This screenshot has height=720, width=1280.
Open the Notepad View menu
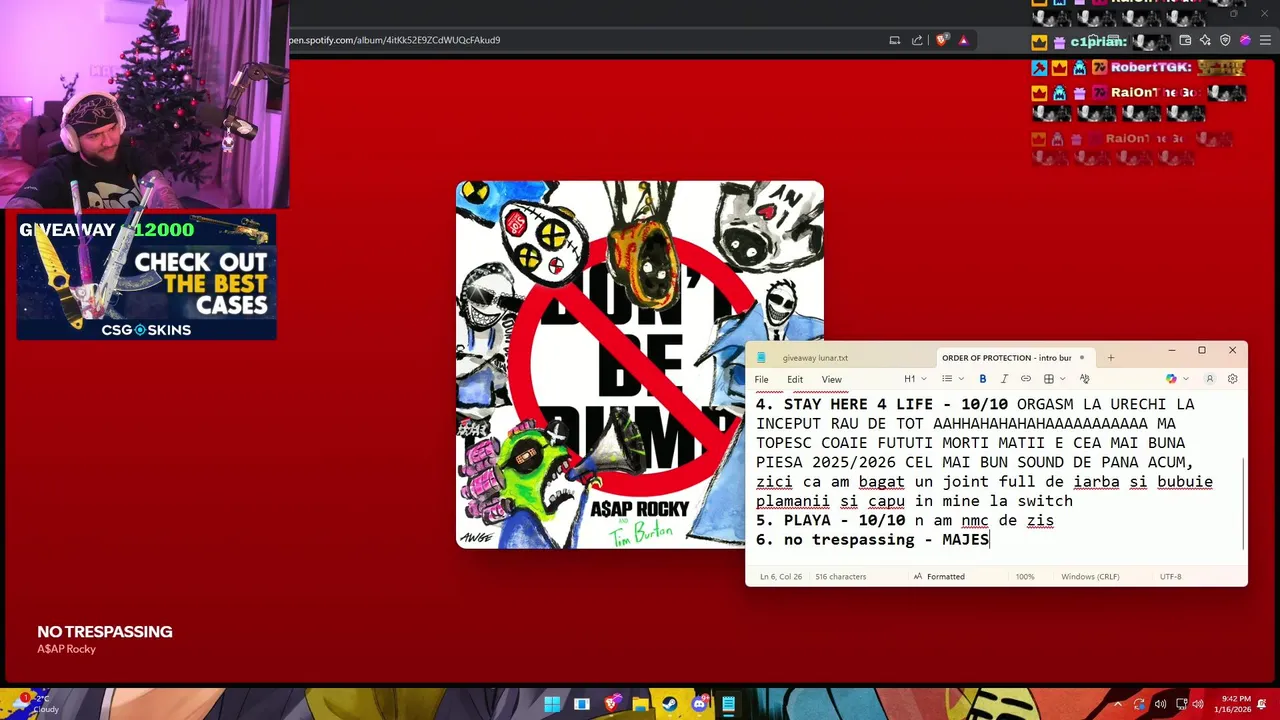[831, 380]
